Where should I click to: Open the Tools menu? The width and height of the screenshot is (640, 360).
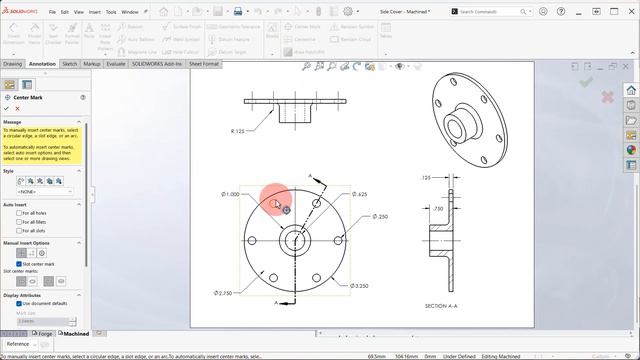[111, 12]
